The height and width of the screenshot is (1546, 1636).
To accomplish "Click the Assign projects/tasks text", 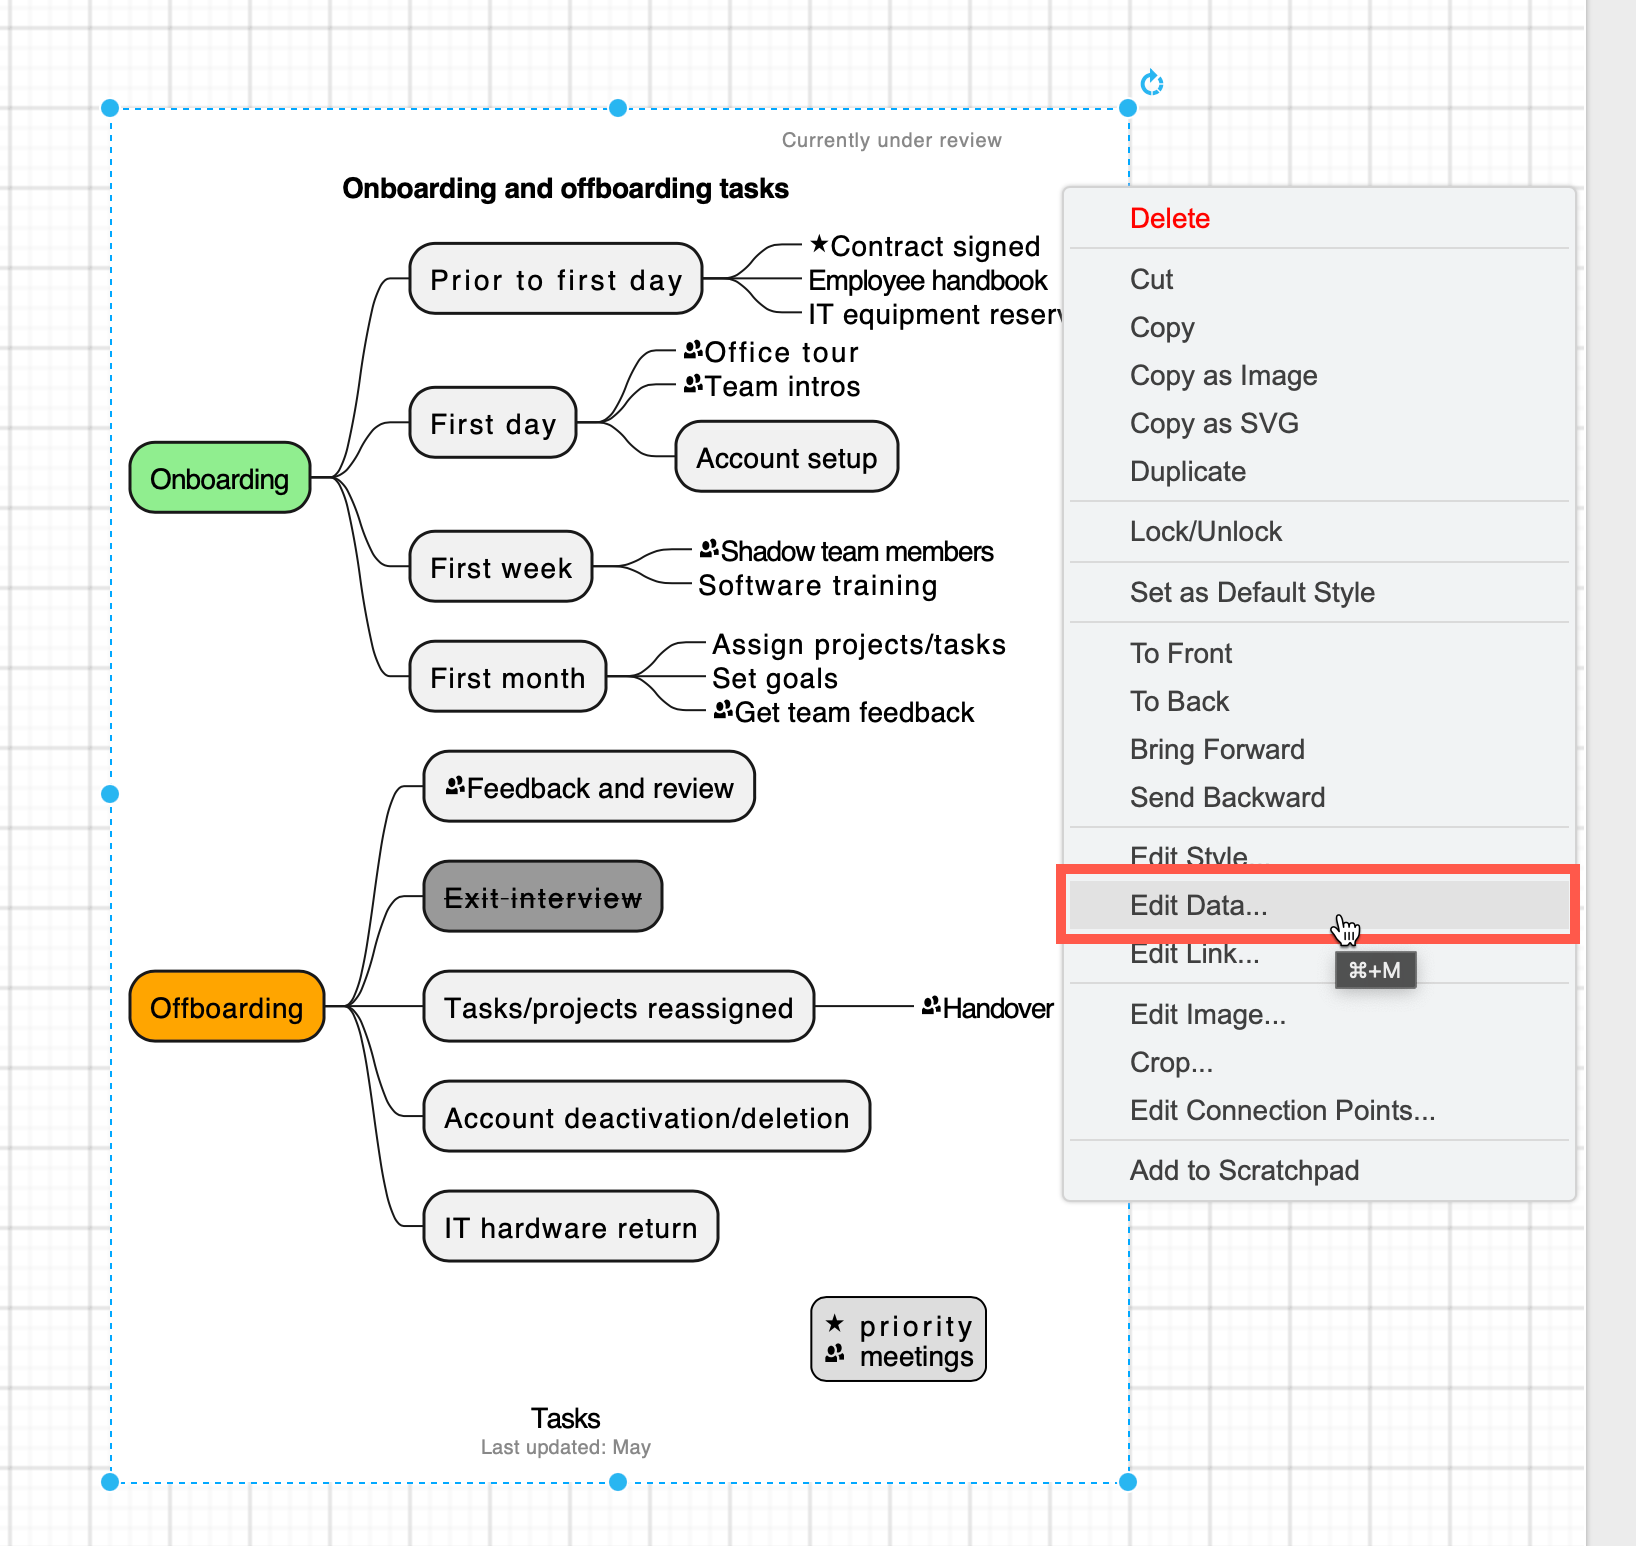I will point(859,644).
